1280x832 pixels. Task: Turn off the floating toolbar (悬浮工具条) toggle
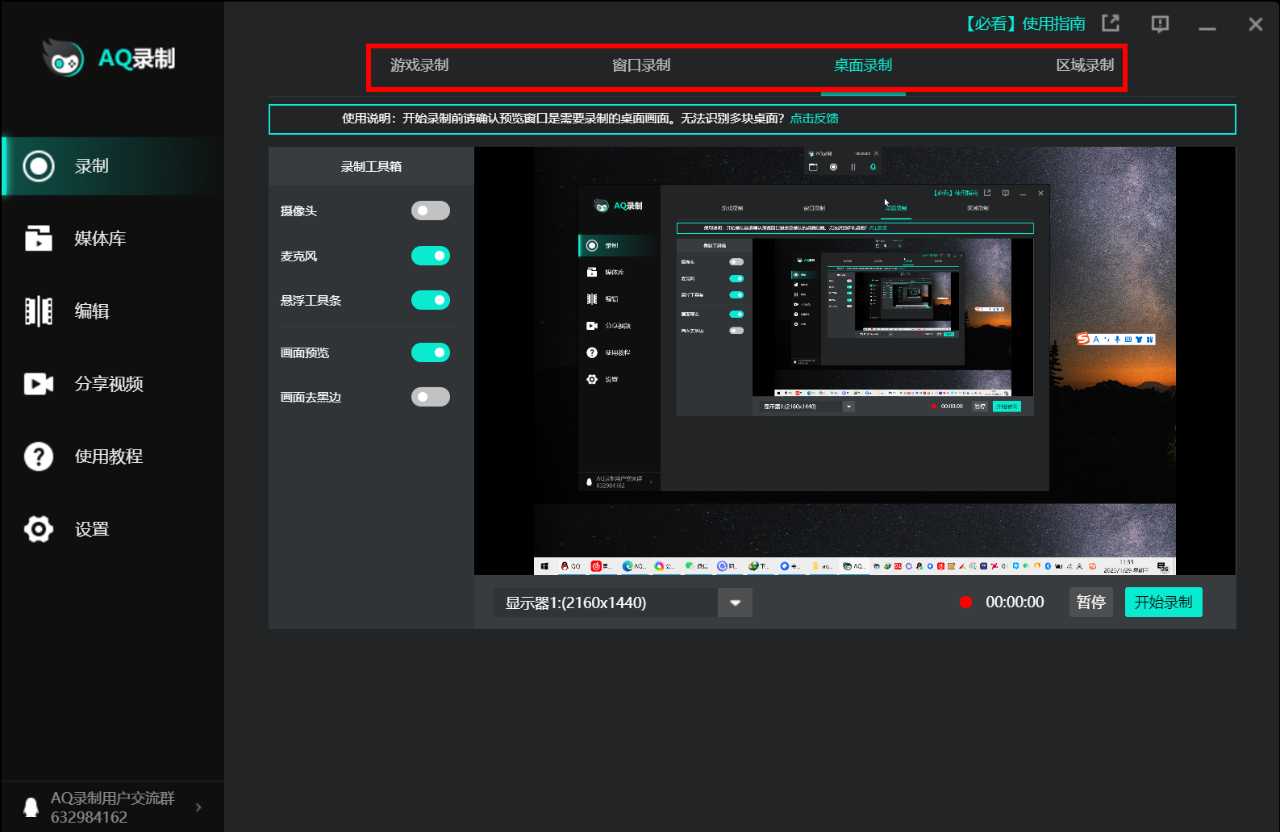(430, 300)
